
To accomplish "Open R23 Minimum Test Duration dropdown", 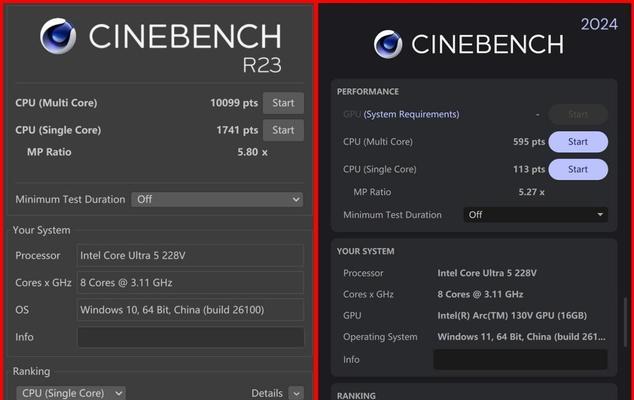I will click(217, 199).
